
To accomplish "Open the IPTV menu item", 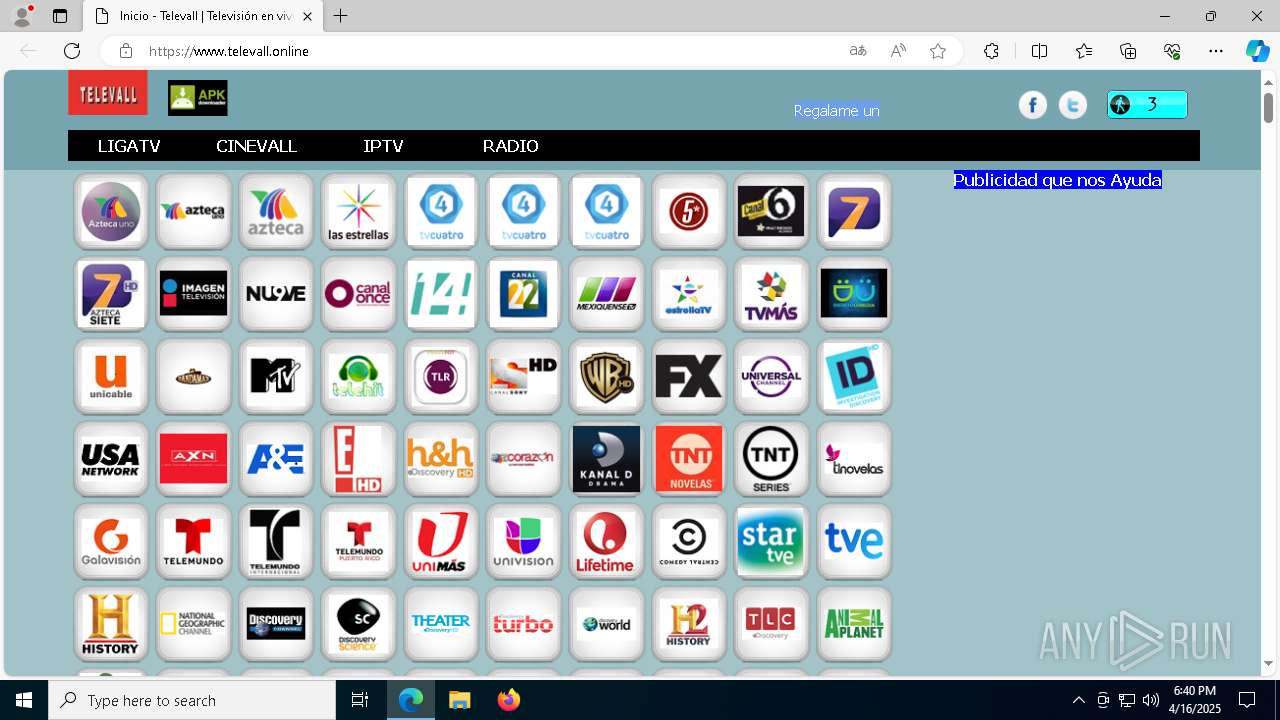I will pyautogui.click(x=383, y=146).
